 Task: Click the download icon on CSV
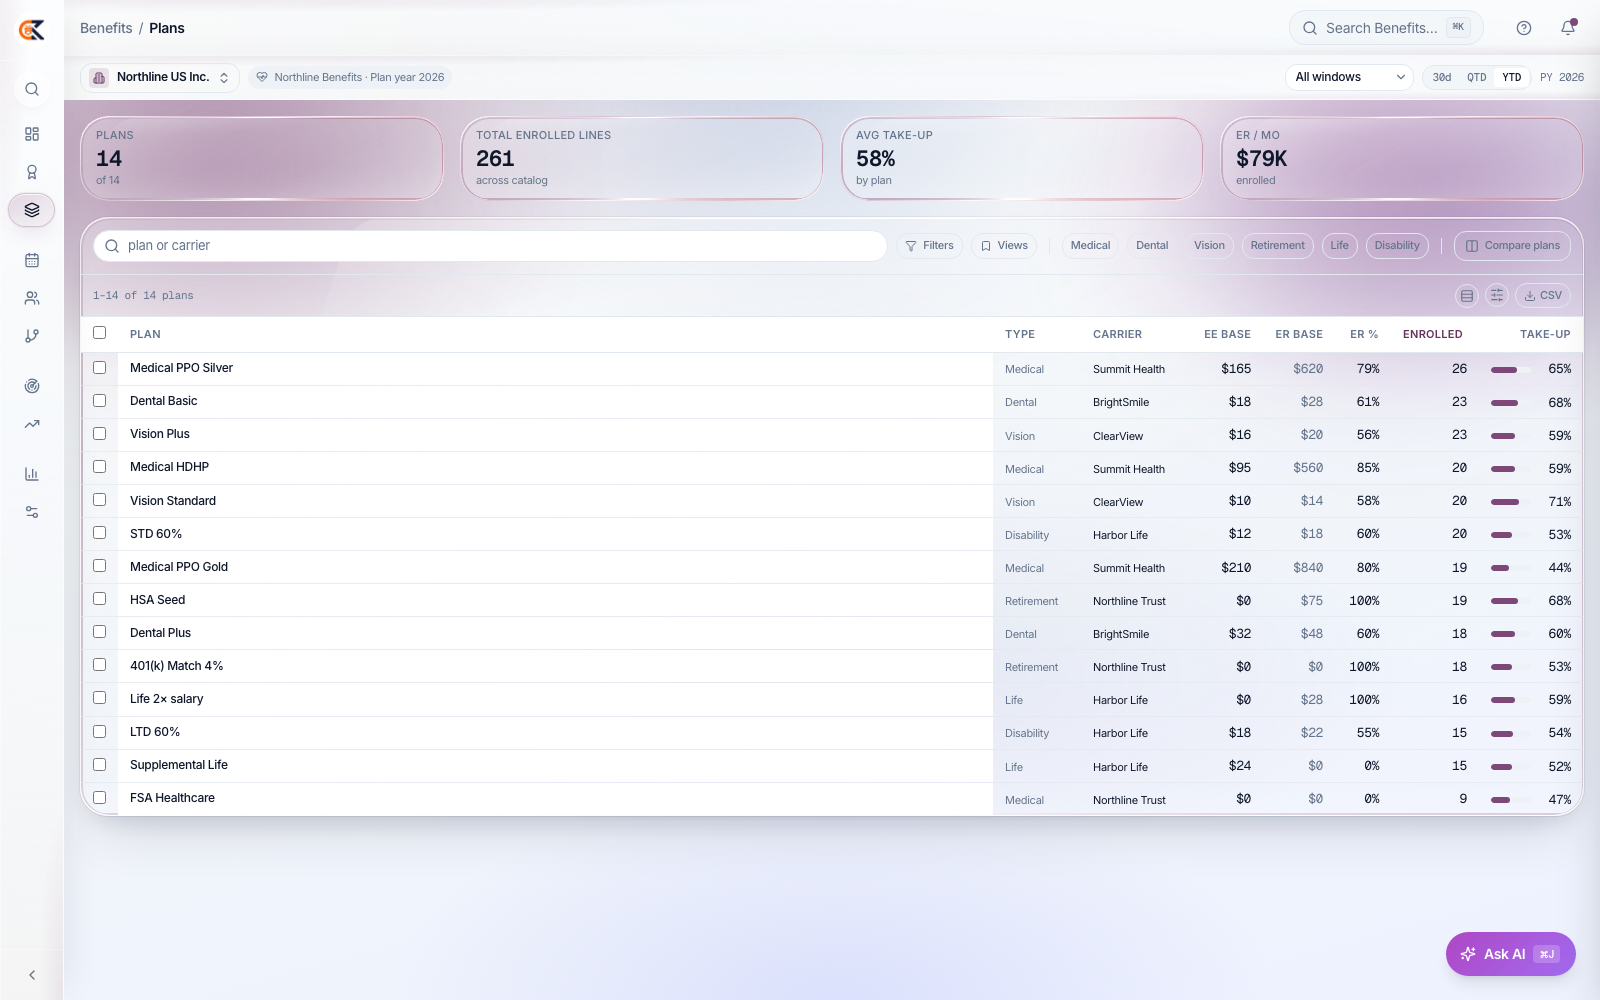click(x=1530, y=296)
